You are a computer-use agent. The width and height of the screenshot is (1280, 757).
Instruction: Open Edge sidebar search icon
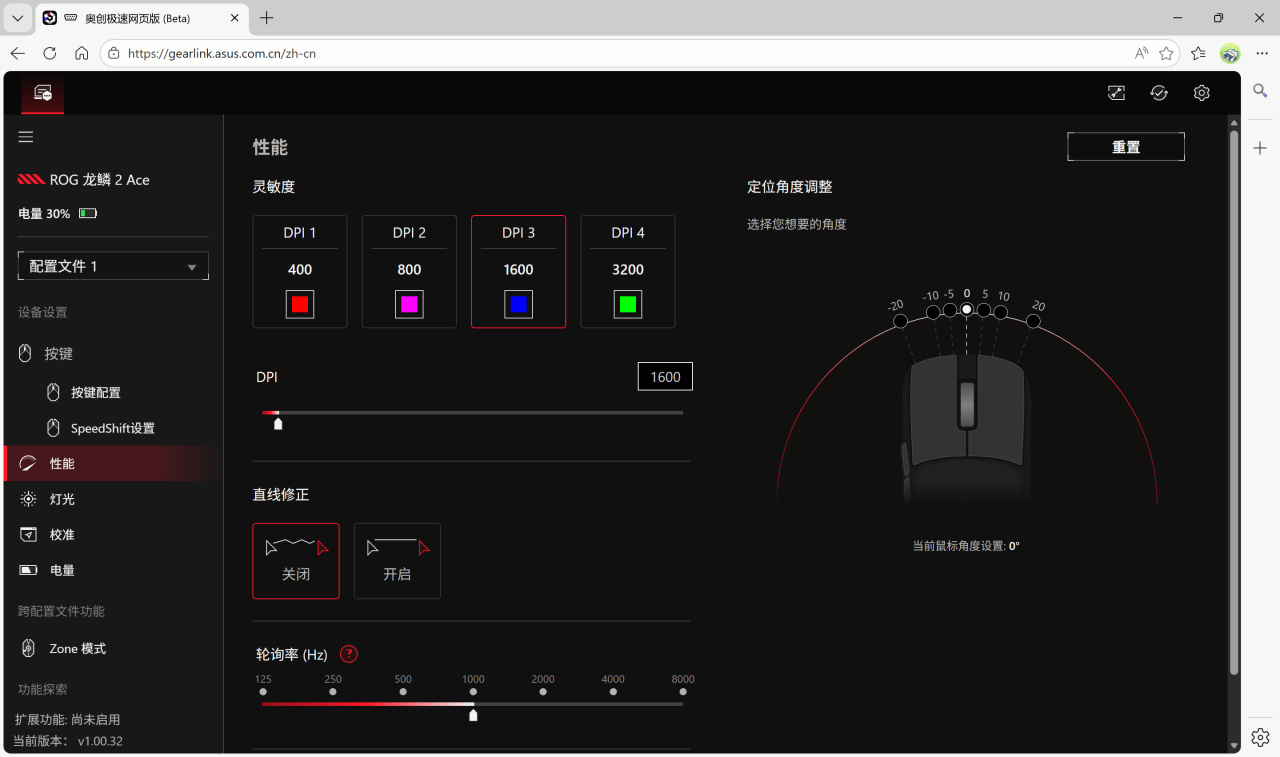[1260, 91]
